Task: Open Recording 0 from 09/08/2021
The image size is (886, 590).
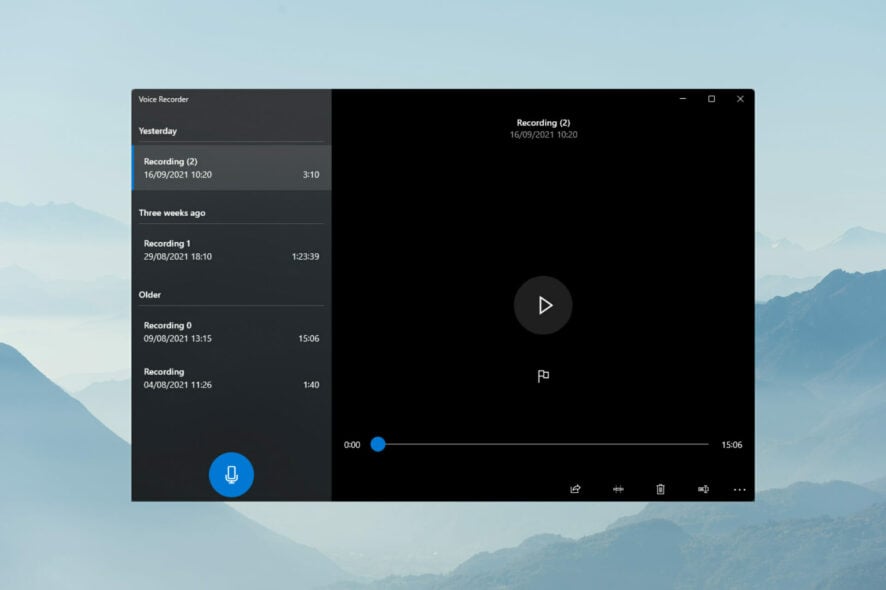Action: click(231, 332)
